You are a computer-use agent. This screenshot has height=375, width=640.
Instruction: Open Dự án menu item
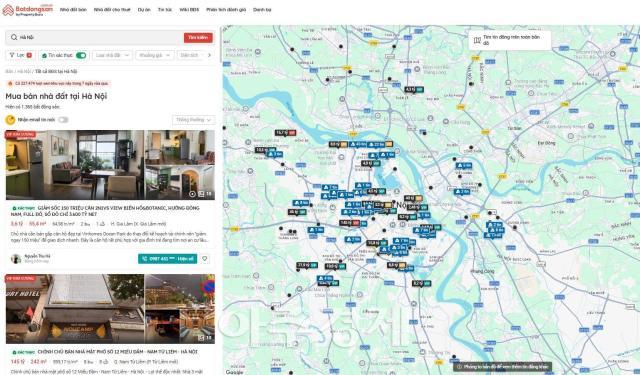144,10
